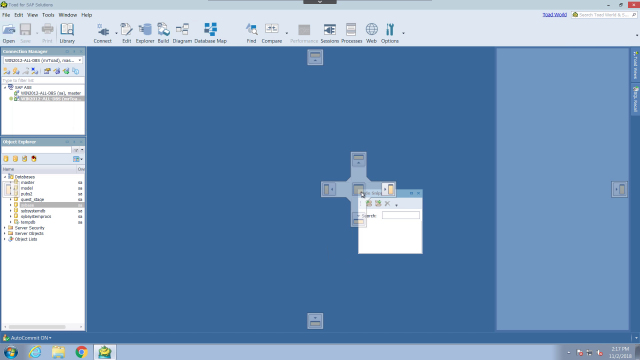Click the top edge docking indicator

[315, 57]
